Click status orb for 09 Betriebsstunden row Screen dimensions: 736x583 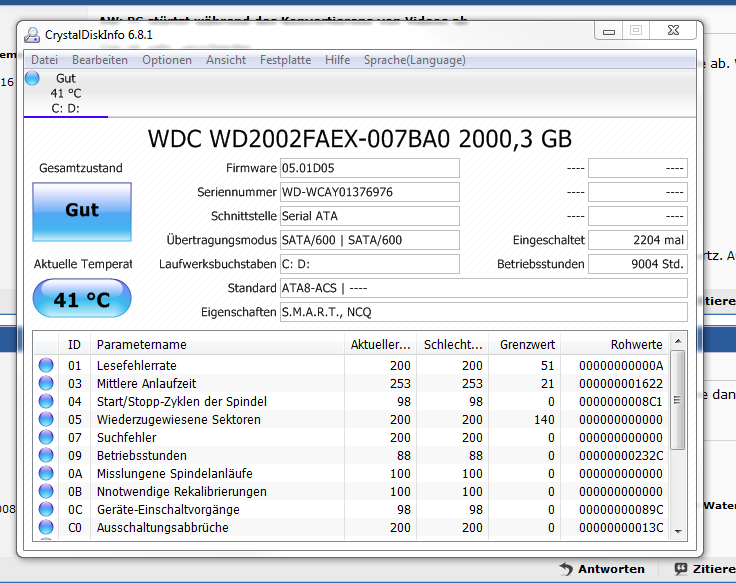click(x=46, y=455)
